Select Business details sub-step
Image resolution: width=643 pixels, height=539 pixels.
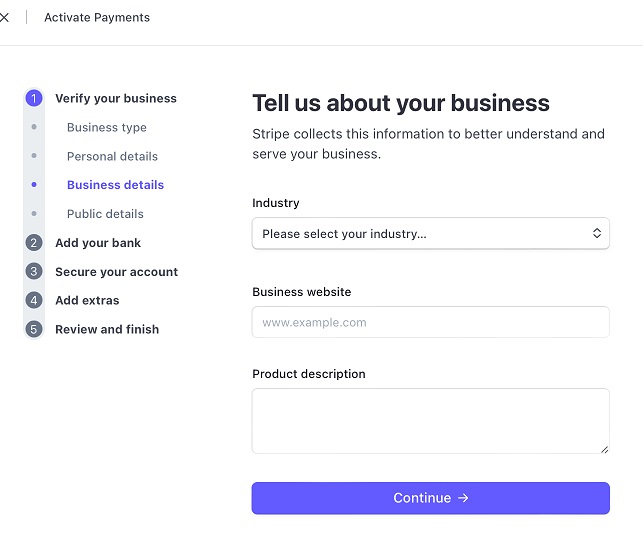(115, 185)
